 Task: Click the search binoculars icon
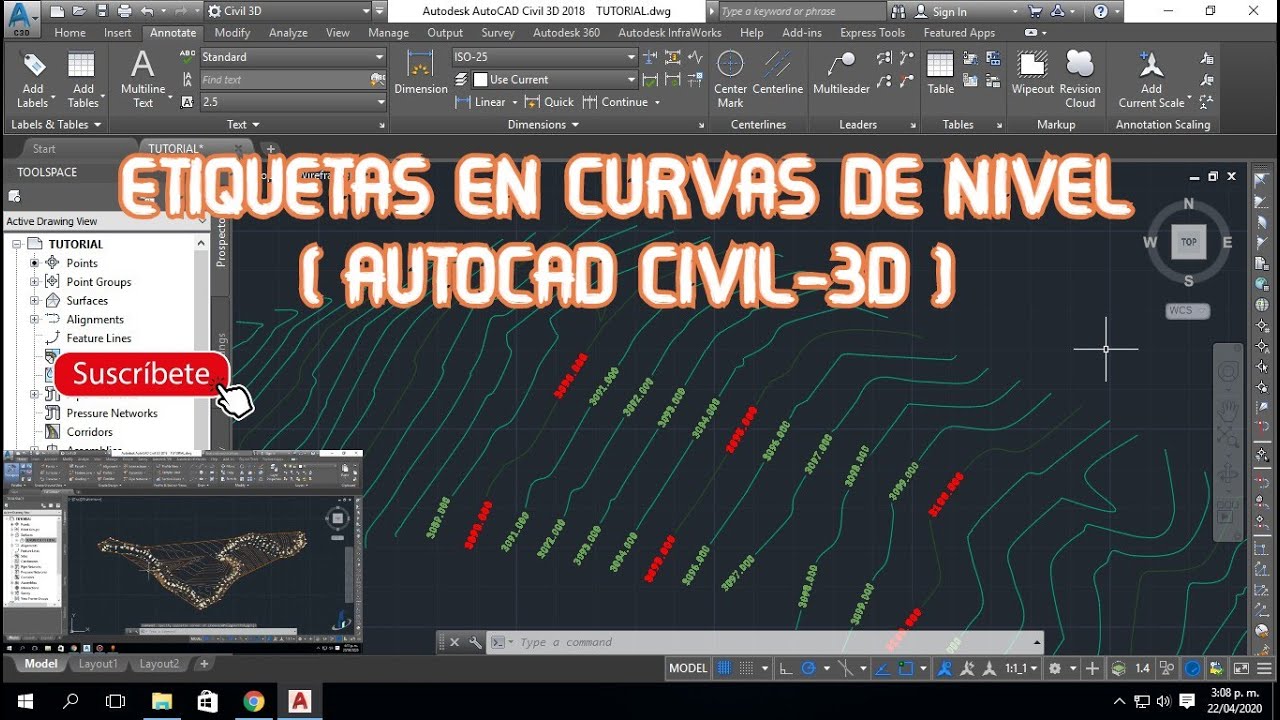coord(896,11)
